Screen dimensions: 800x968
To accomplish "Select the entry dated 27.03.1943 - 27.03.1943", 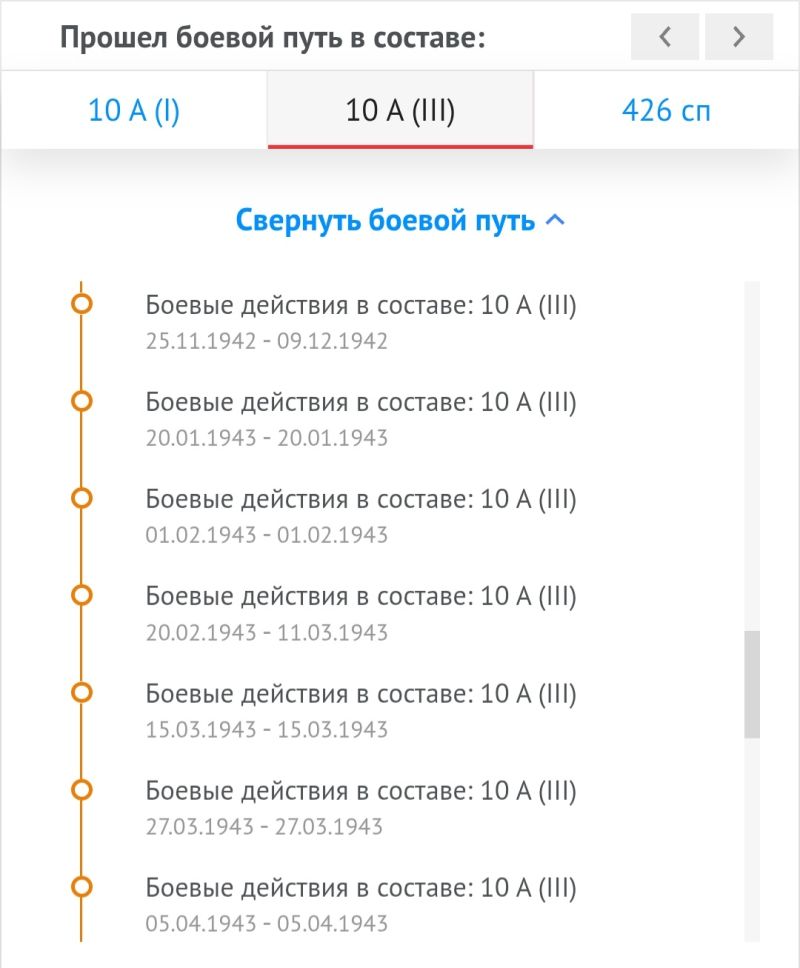I will [x=360, y=807].
